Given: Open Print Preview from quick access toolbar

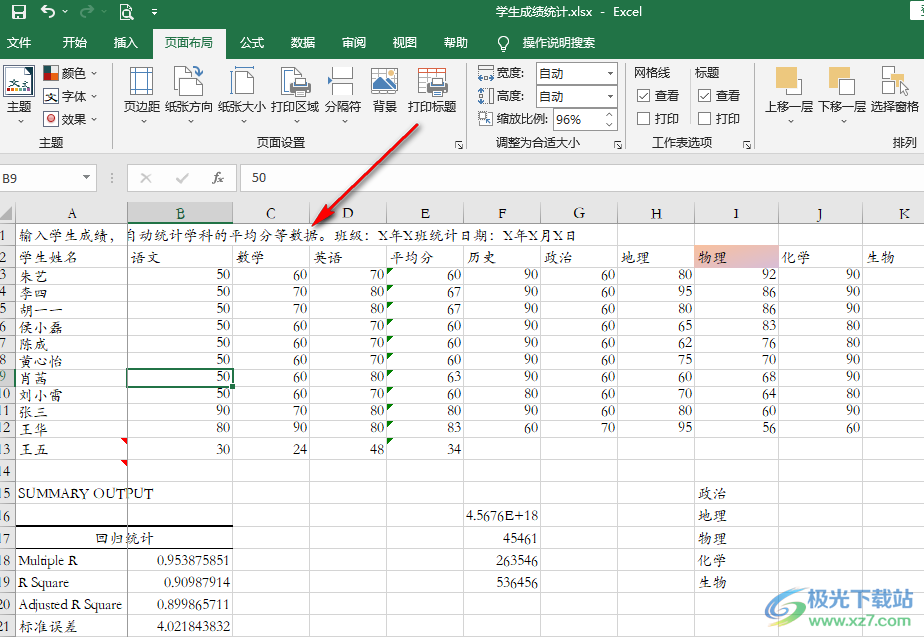Looking at the screenshot, I should (126, 11).
